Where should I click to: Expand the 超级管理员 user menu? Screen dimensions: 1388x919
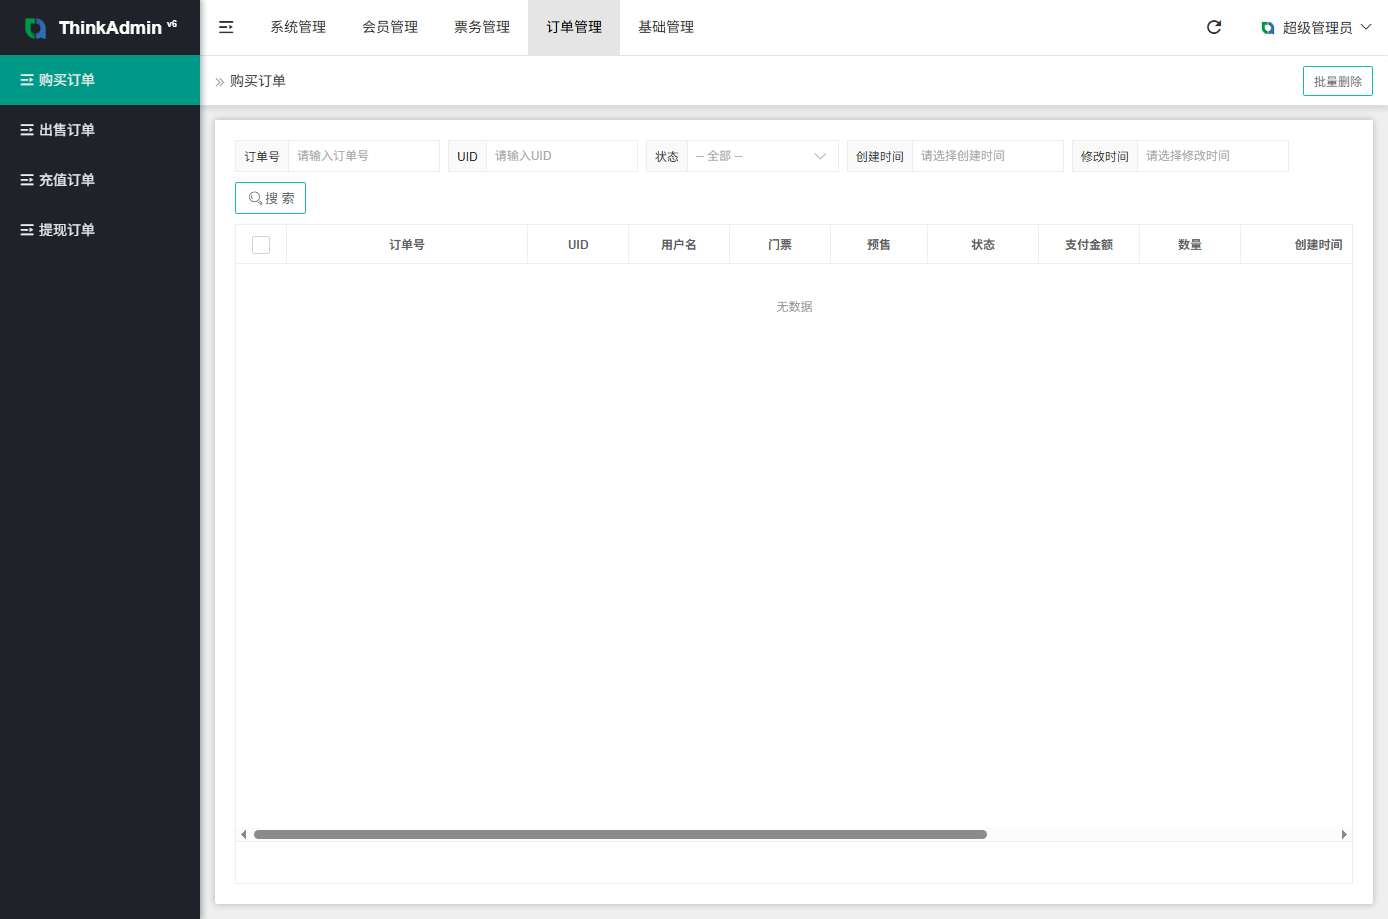point(1317,28)
